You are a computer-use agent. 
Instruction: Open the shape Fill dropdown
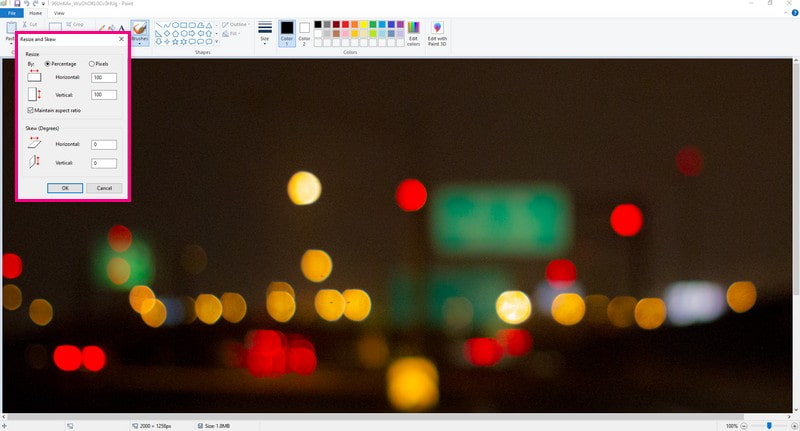pyautogui.click(x=233, y=33)
